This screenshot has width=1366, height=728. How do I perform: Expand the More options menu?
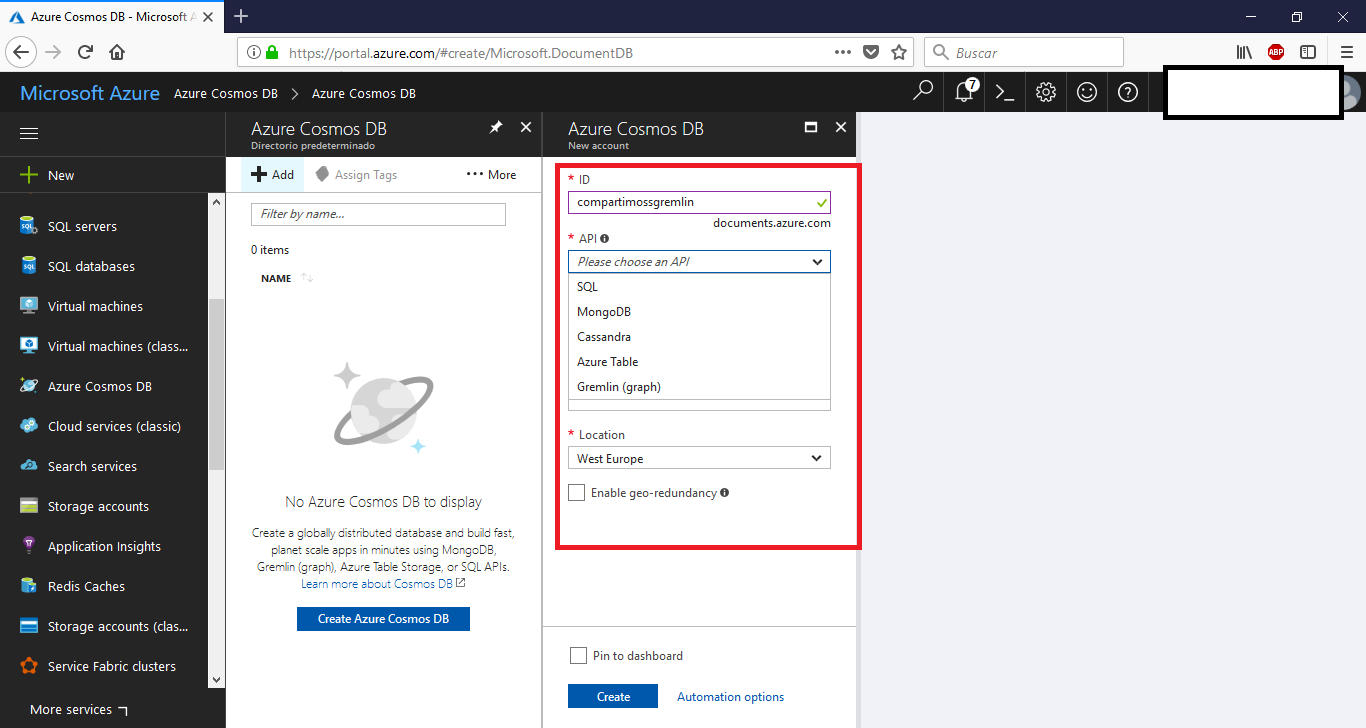(491, 175)
